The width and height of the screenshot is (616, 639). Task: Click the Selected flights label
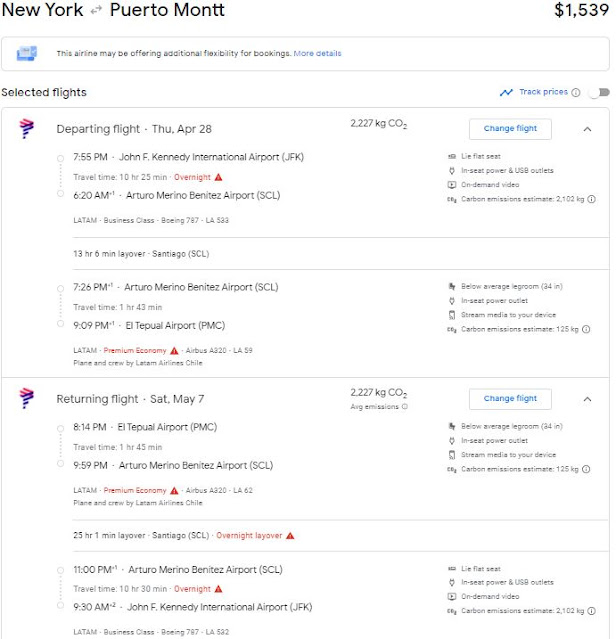[44, 92]
